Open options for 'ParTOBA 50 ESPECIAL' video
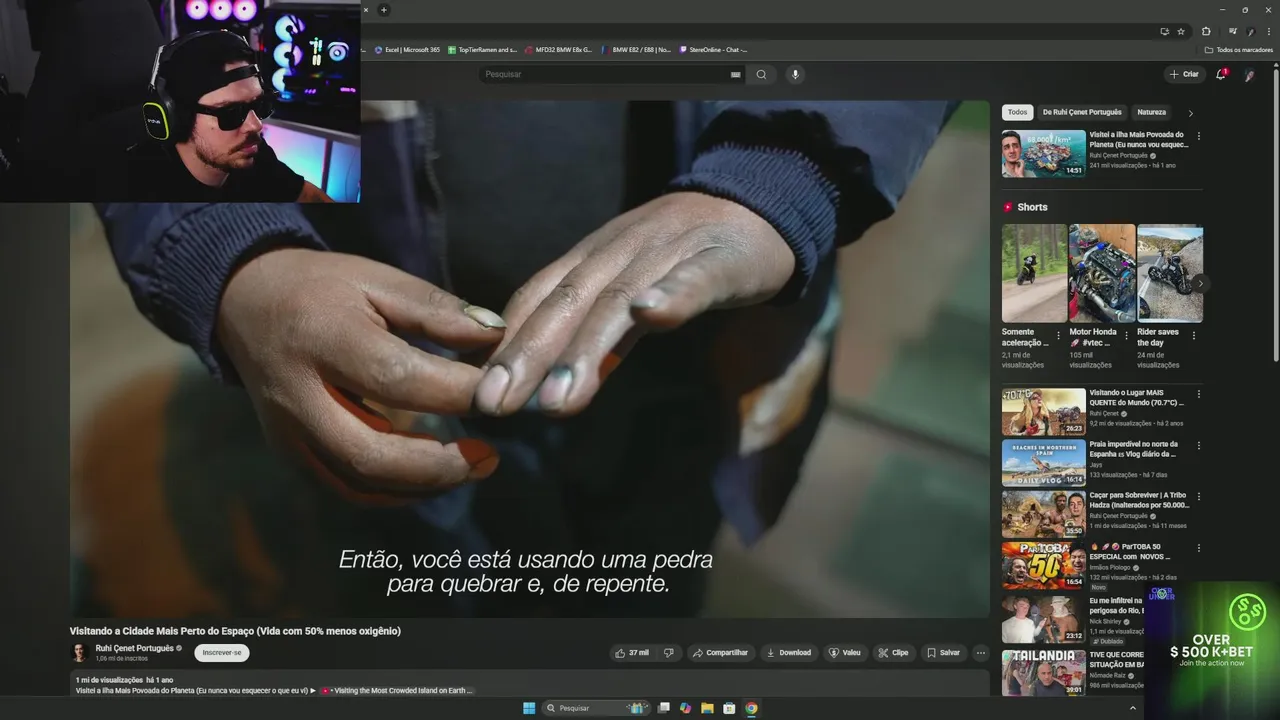1280x720 pixels. coord(1199,548)
